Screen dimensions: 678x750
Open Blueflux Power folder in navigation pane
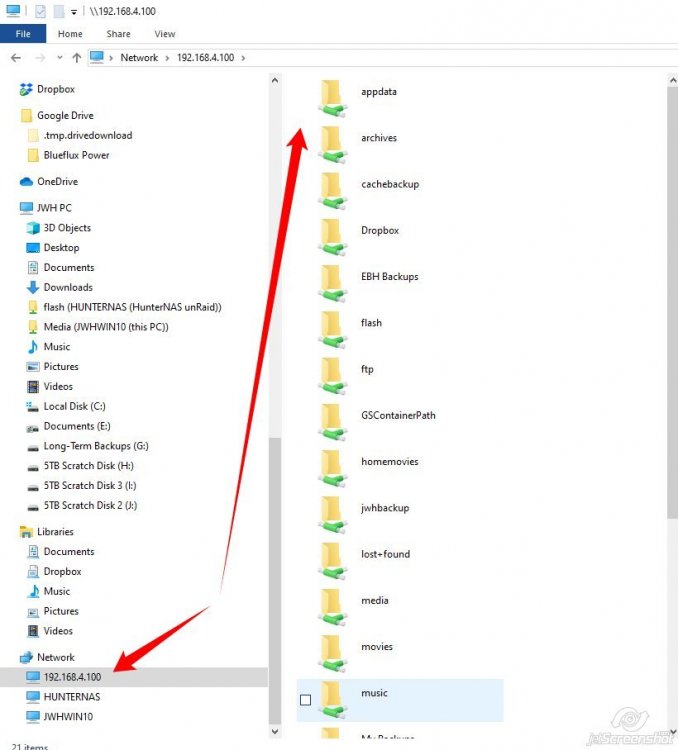76,155
